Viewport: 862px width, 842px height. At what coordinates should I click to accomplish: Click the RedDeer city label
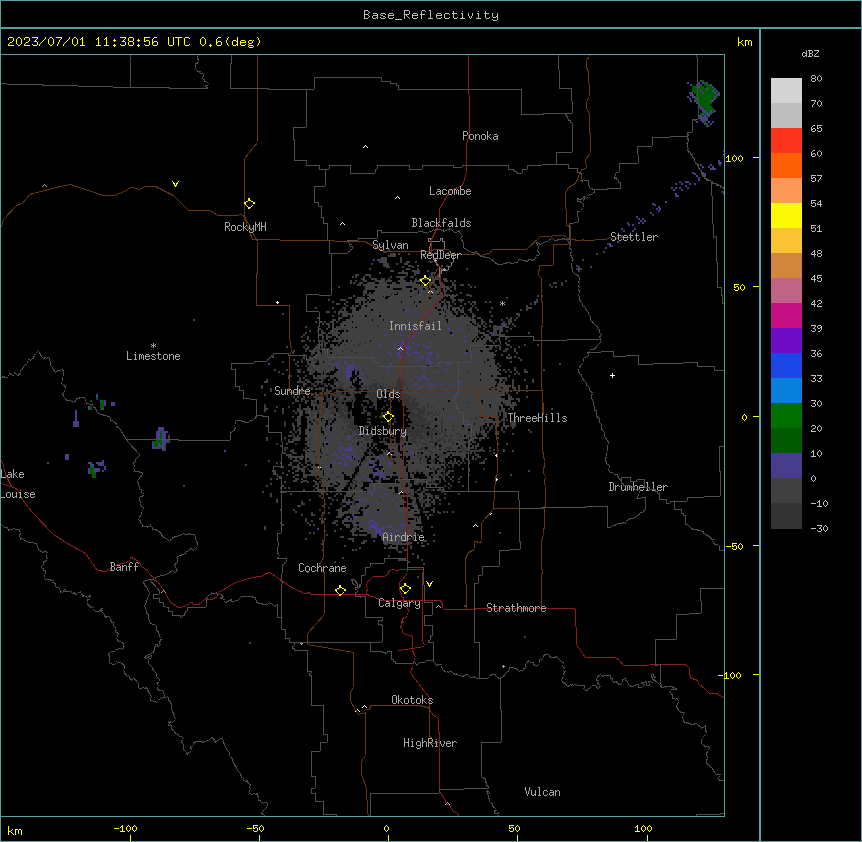[x=440, y=255]
